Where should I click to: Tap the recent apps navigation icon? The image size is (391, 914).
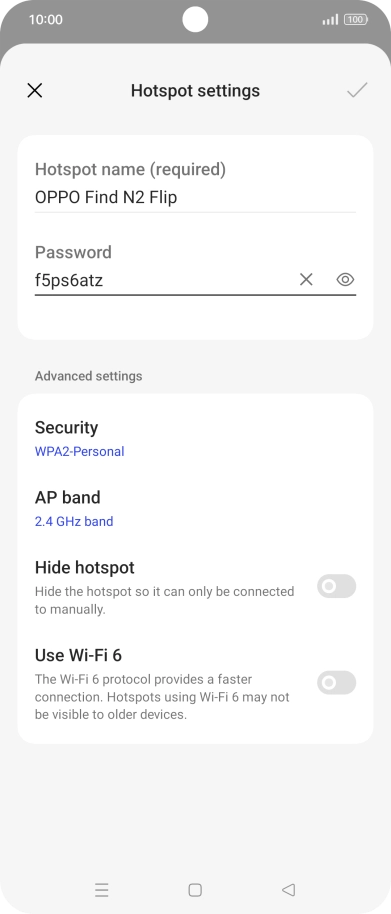pos(102,890)
